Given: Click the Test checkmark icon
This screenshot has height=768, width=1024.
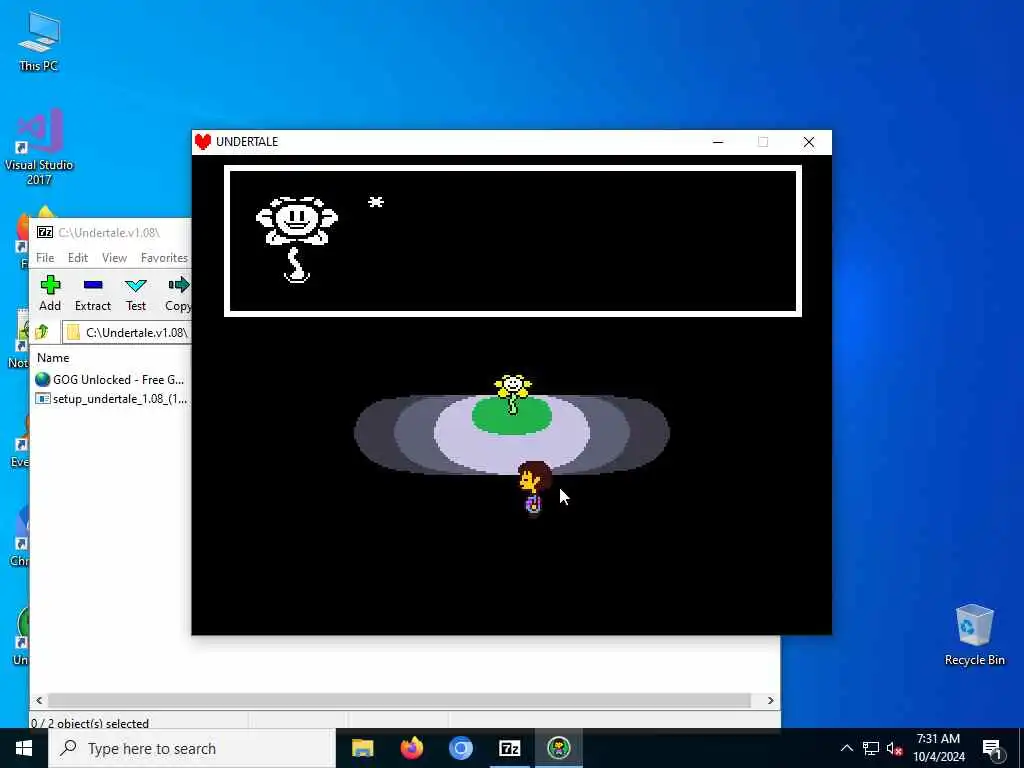Looking at the screenshot, I should point(136,285).
